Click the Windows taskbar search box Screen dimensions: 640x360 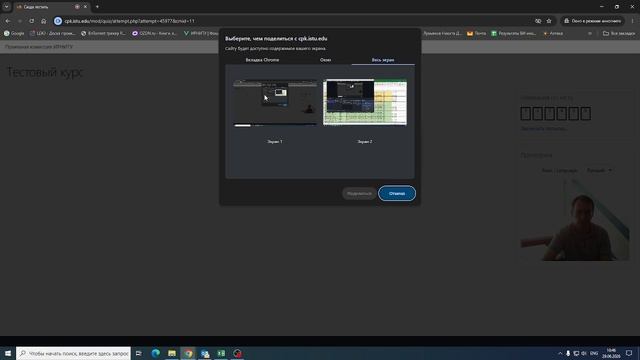tap(73, 353)
